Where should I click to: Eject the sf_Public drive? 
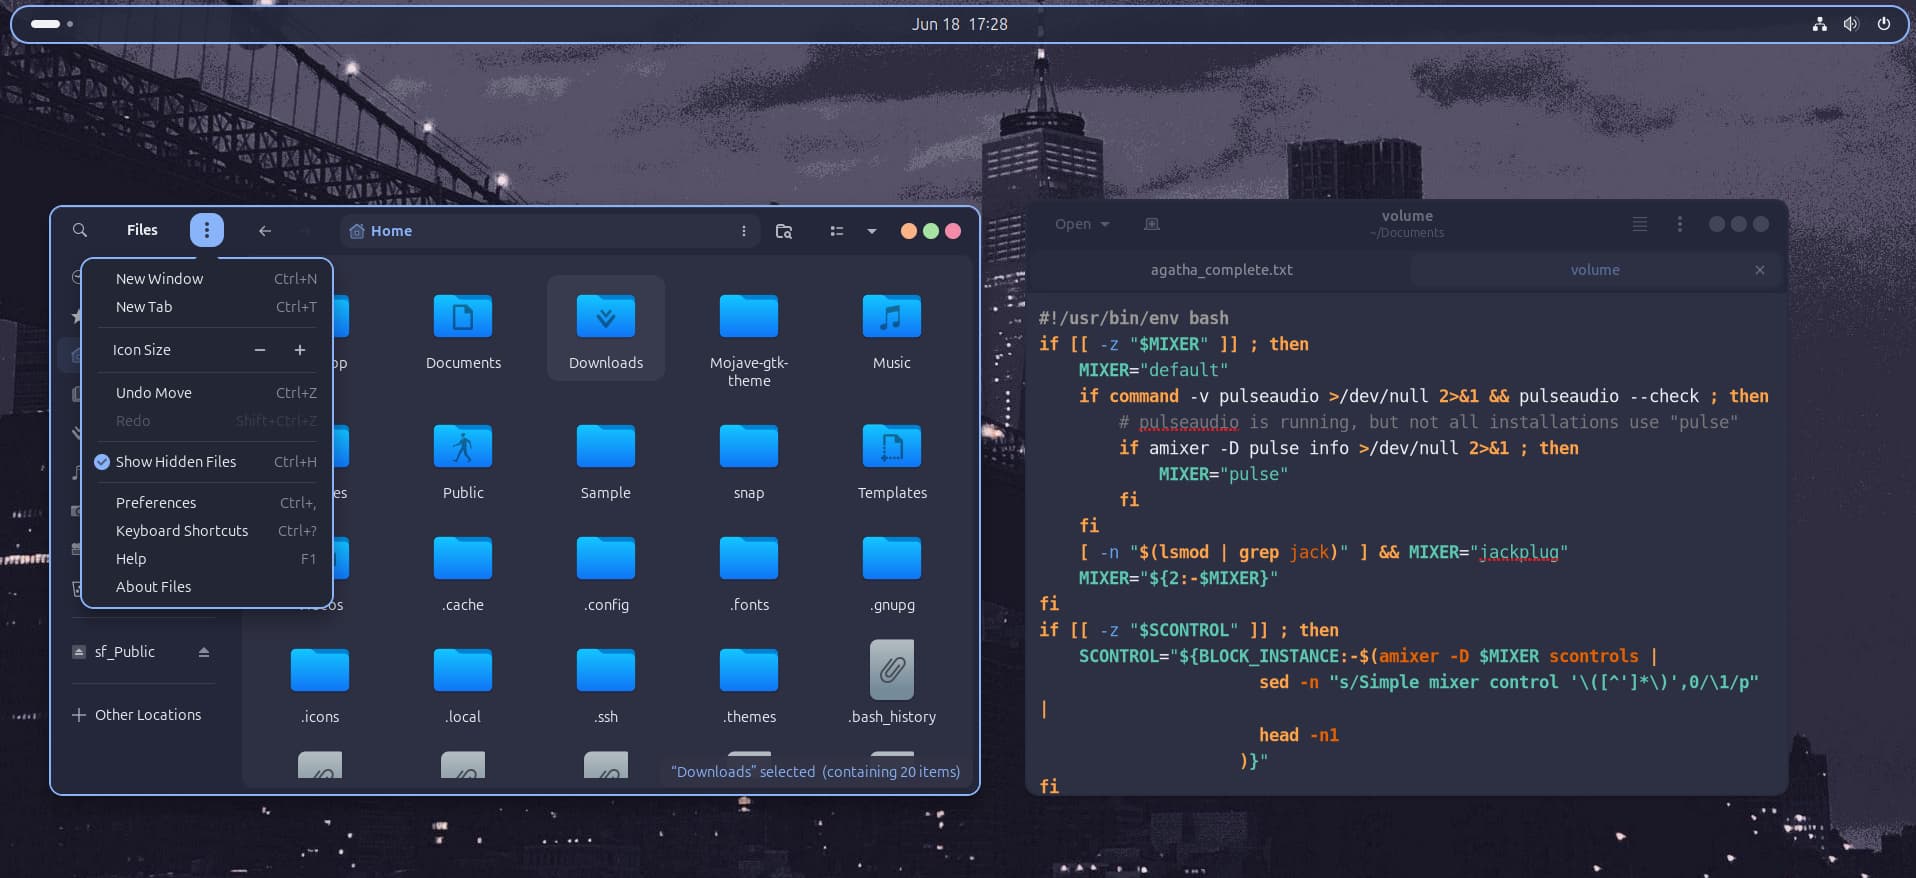coord(204,652)
